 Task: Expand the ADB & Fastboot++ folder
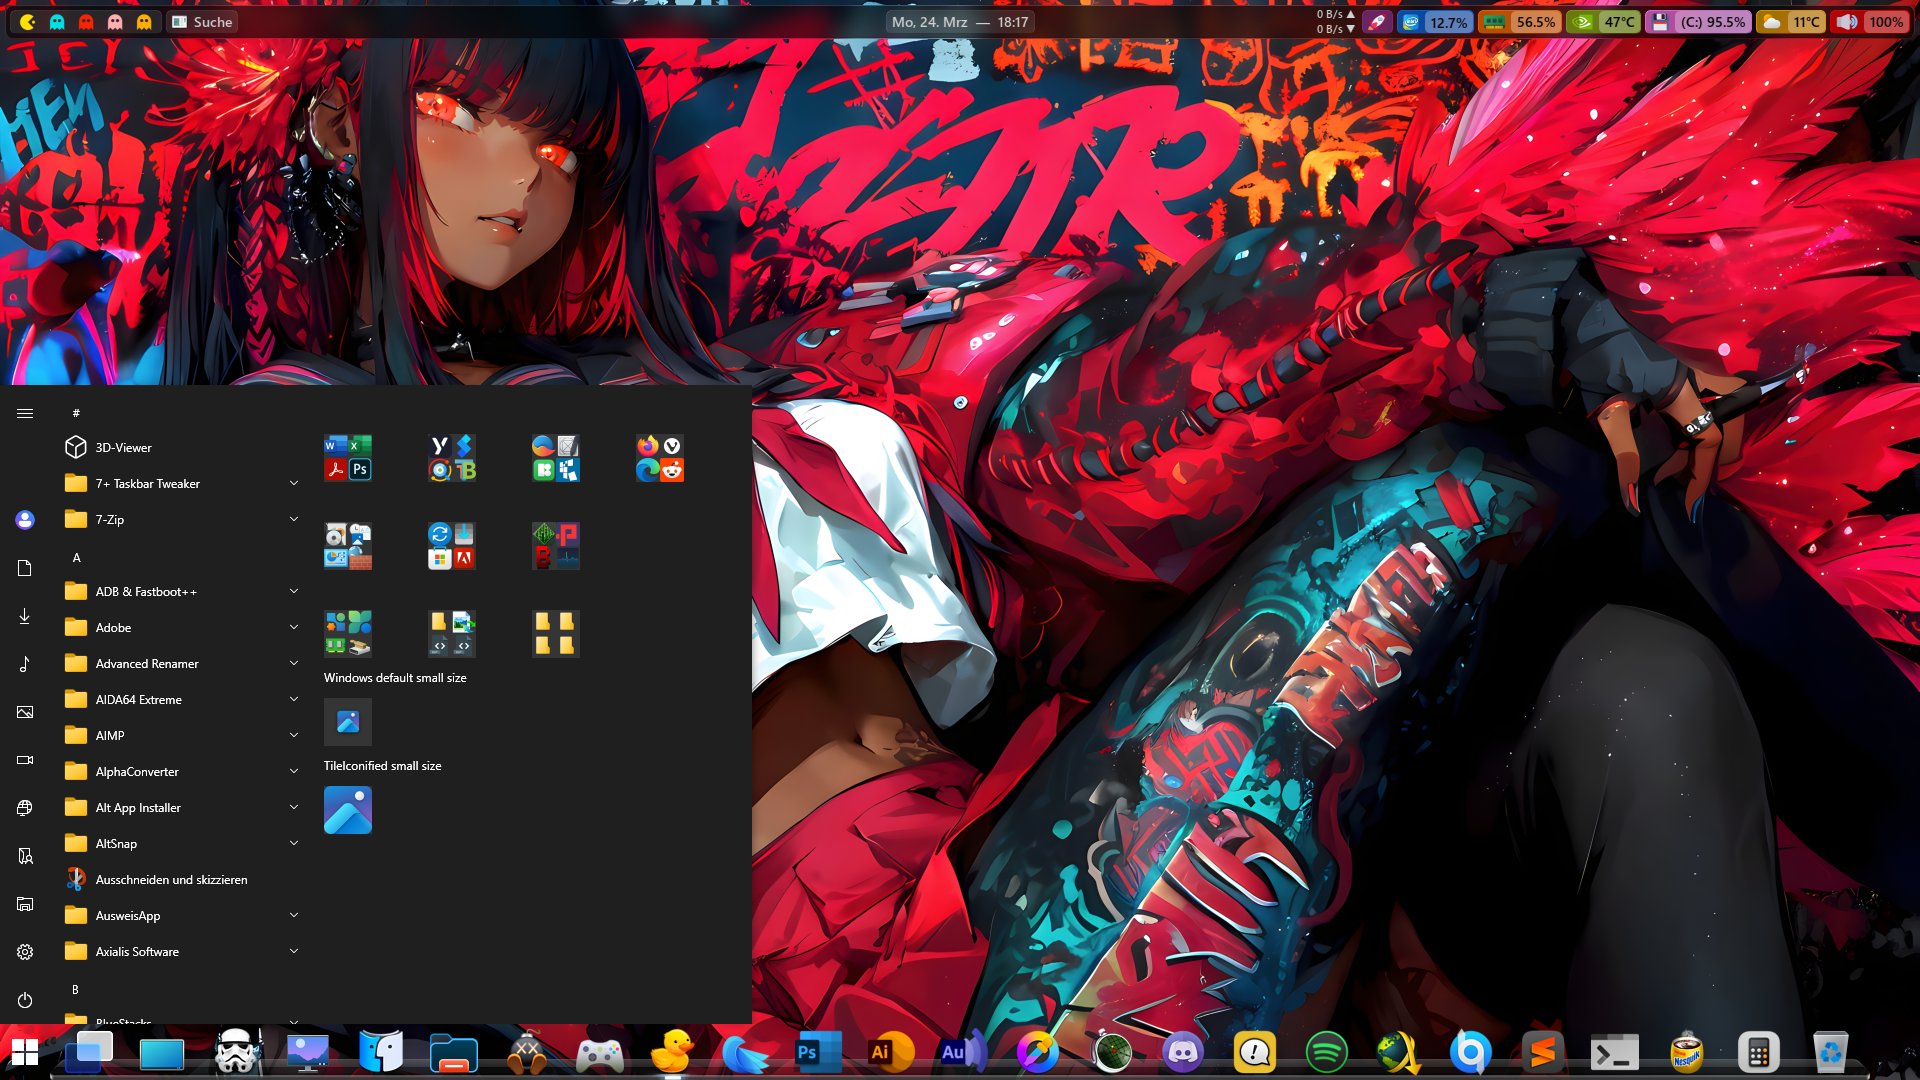click(294, 591)
